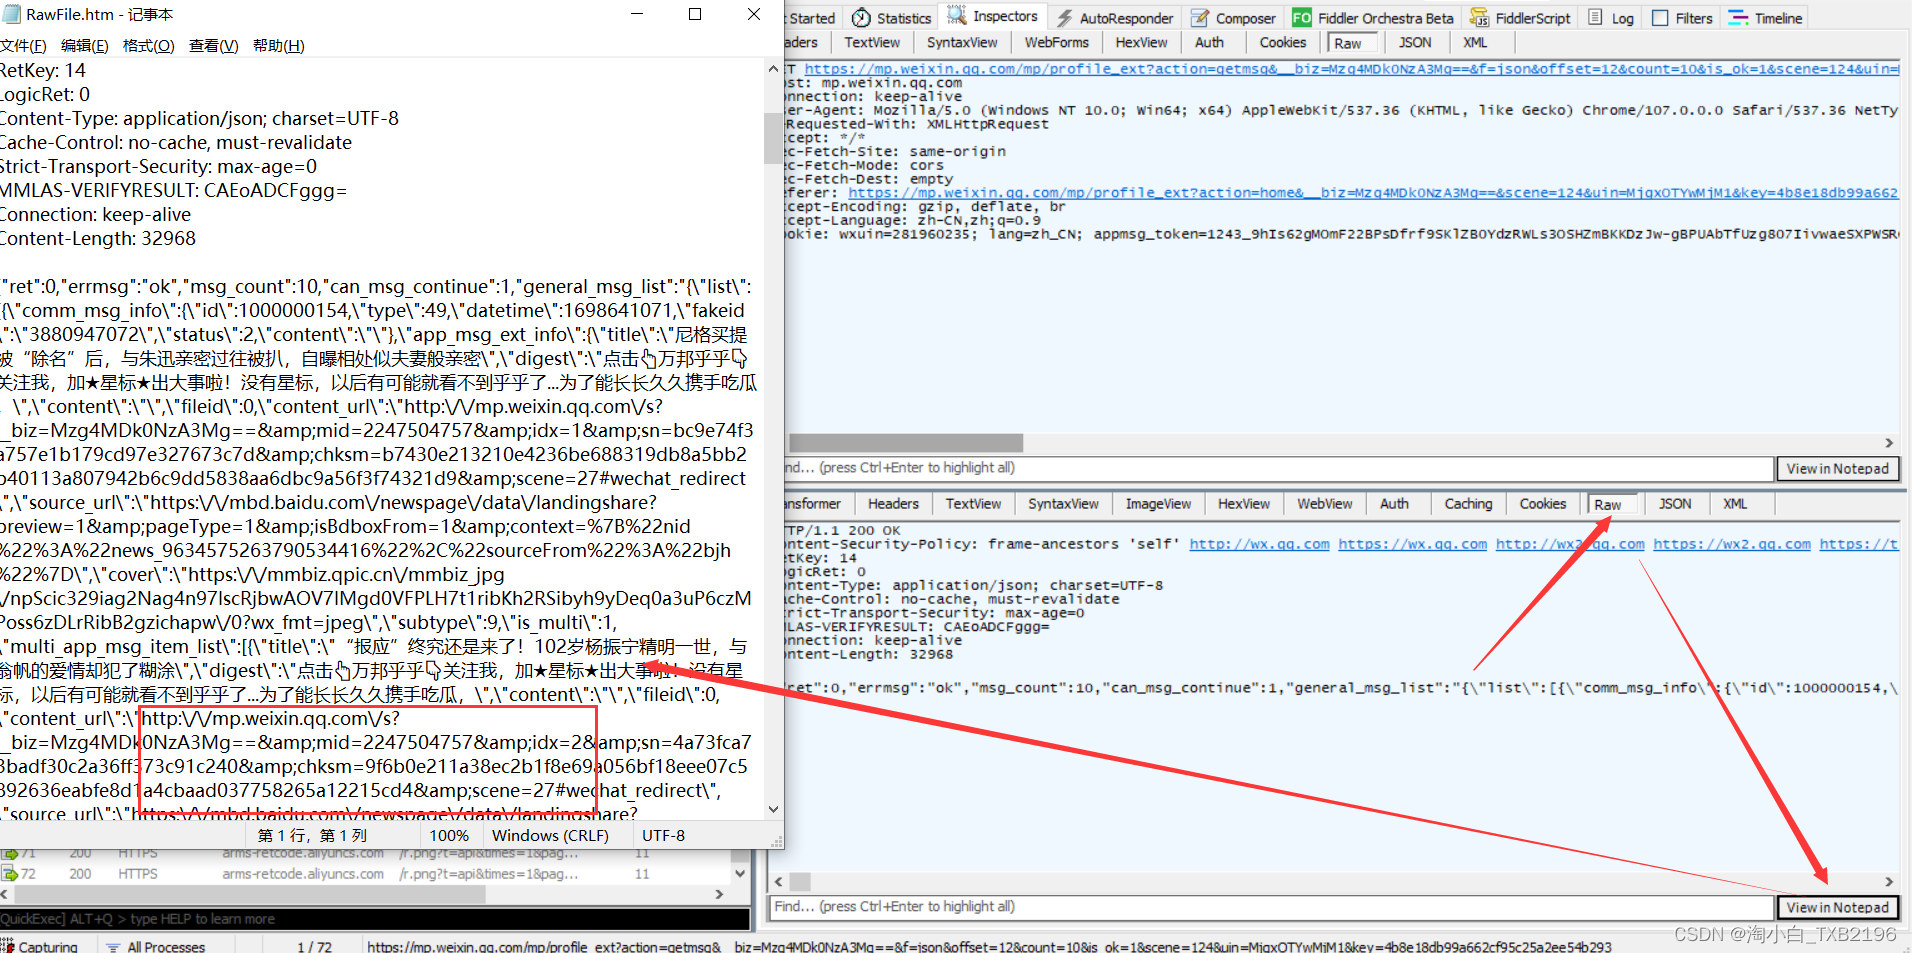Open Notepad 帮助(H) menu
Screen dimensions: 1912x953
click(278, 45)
